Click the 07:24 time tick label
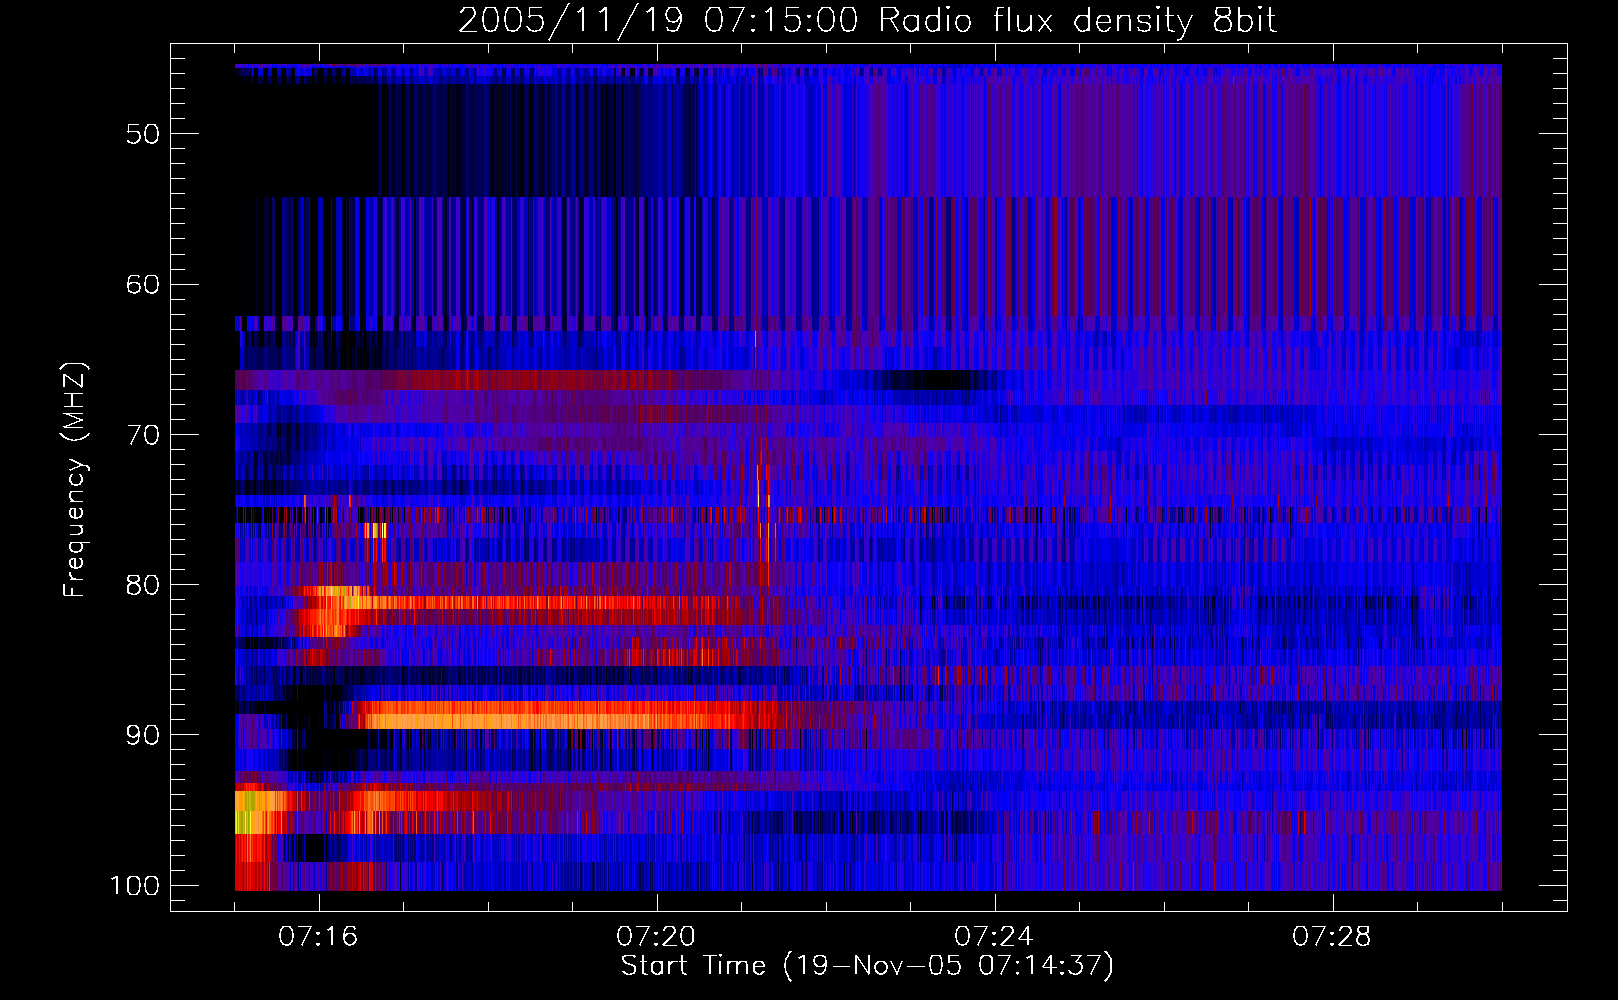The image size is (1618, 1000). click(994, 937)
